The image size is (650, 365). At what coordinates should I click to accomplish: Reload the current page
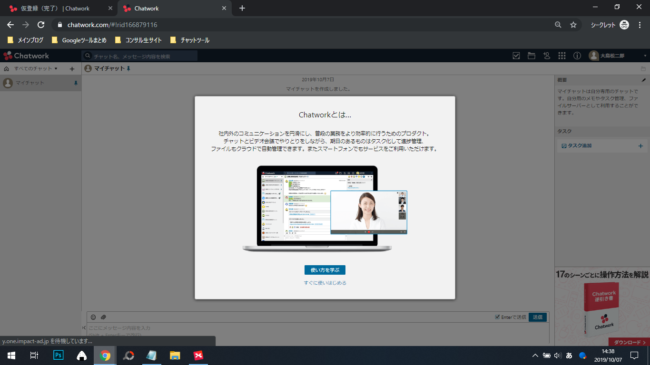pyautogui.click(x=41, y=25)
